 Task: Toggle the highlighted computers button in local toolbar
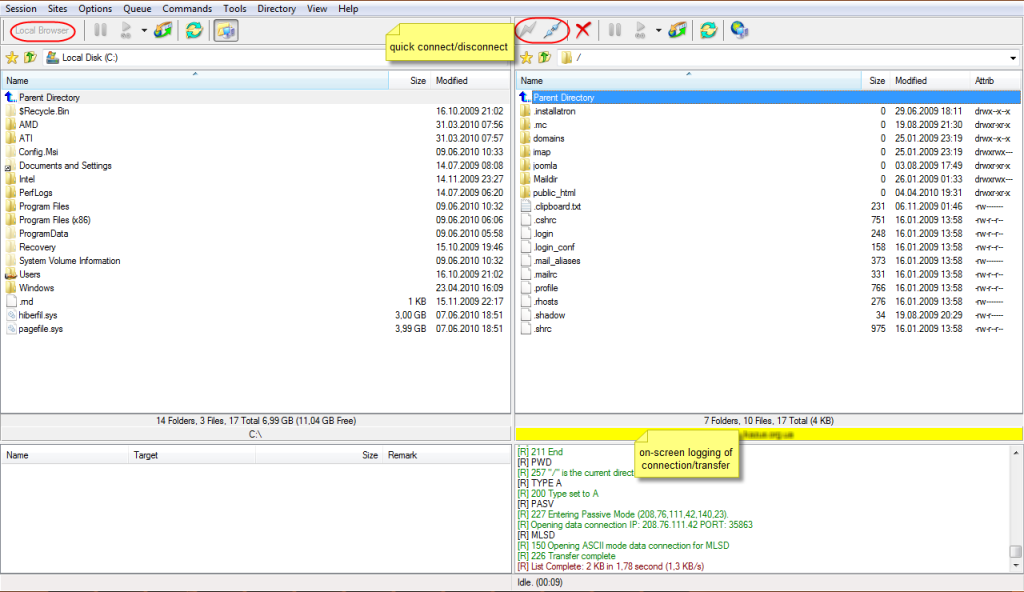[226, 31]
